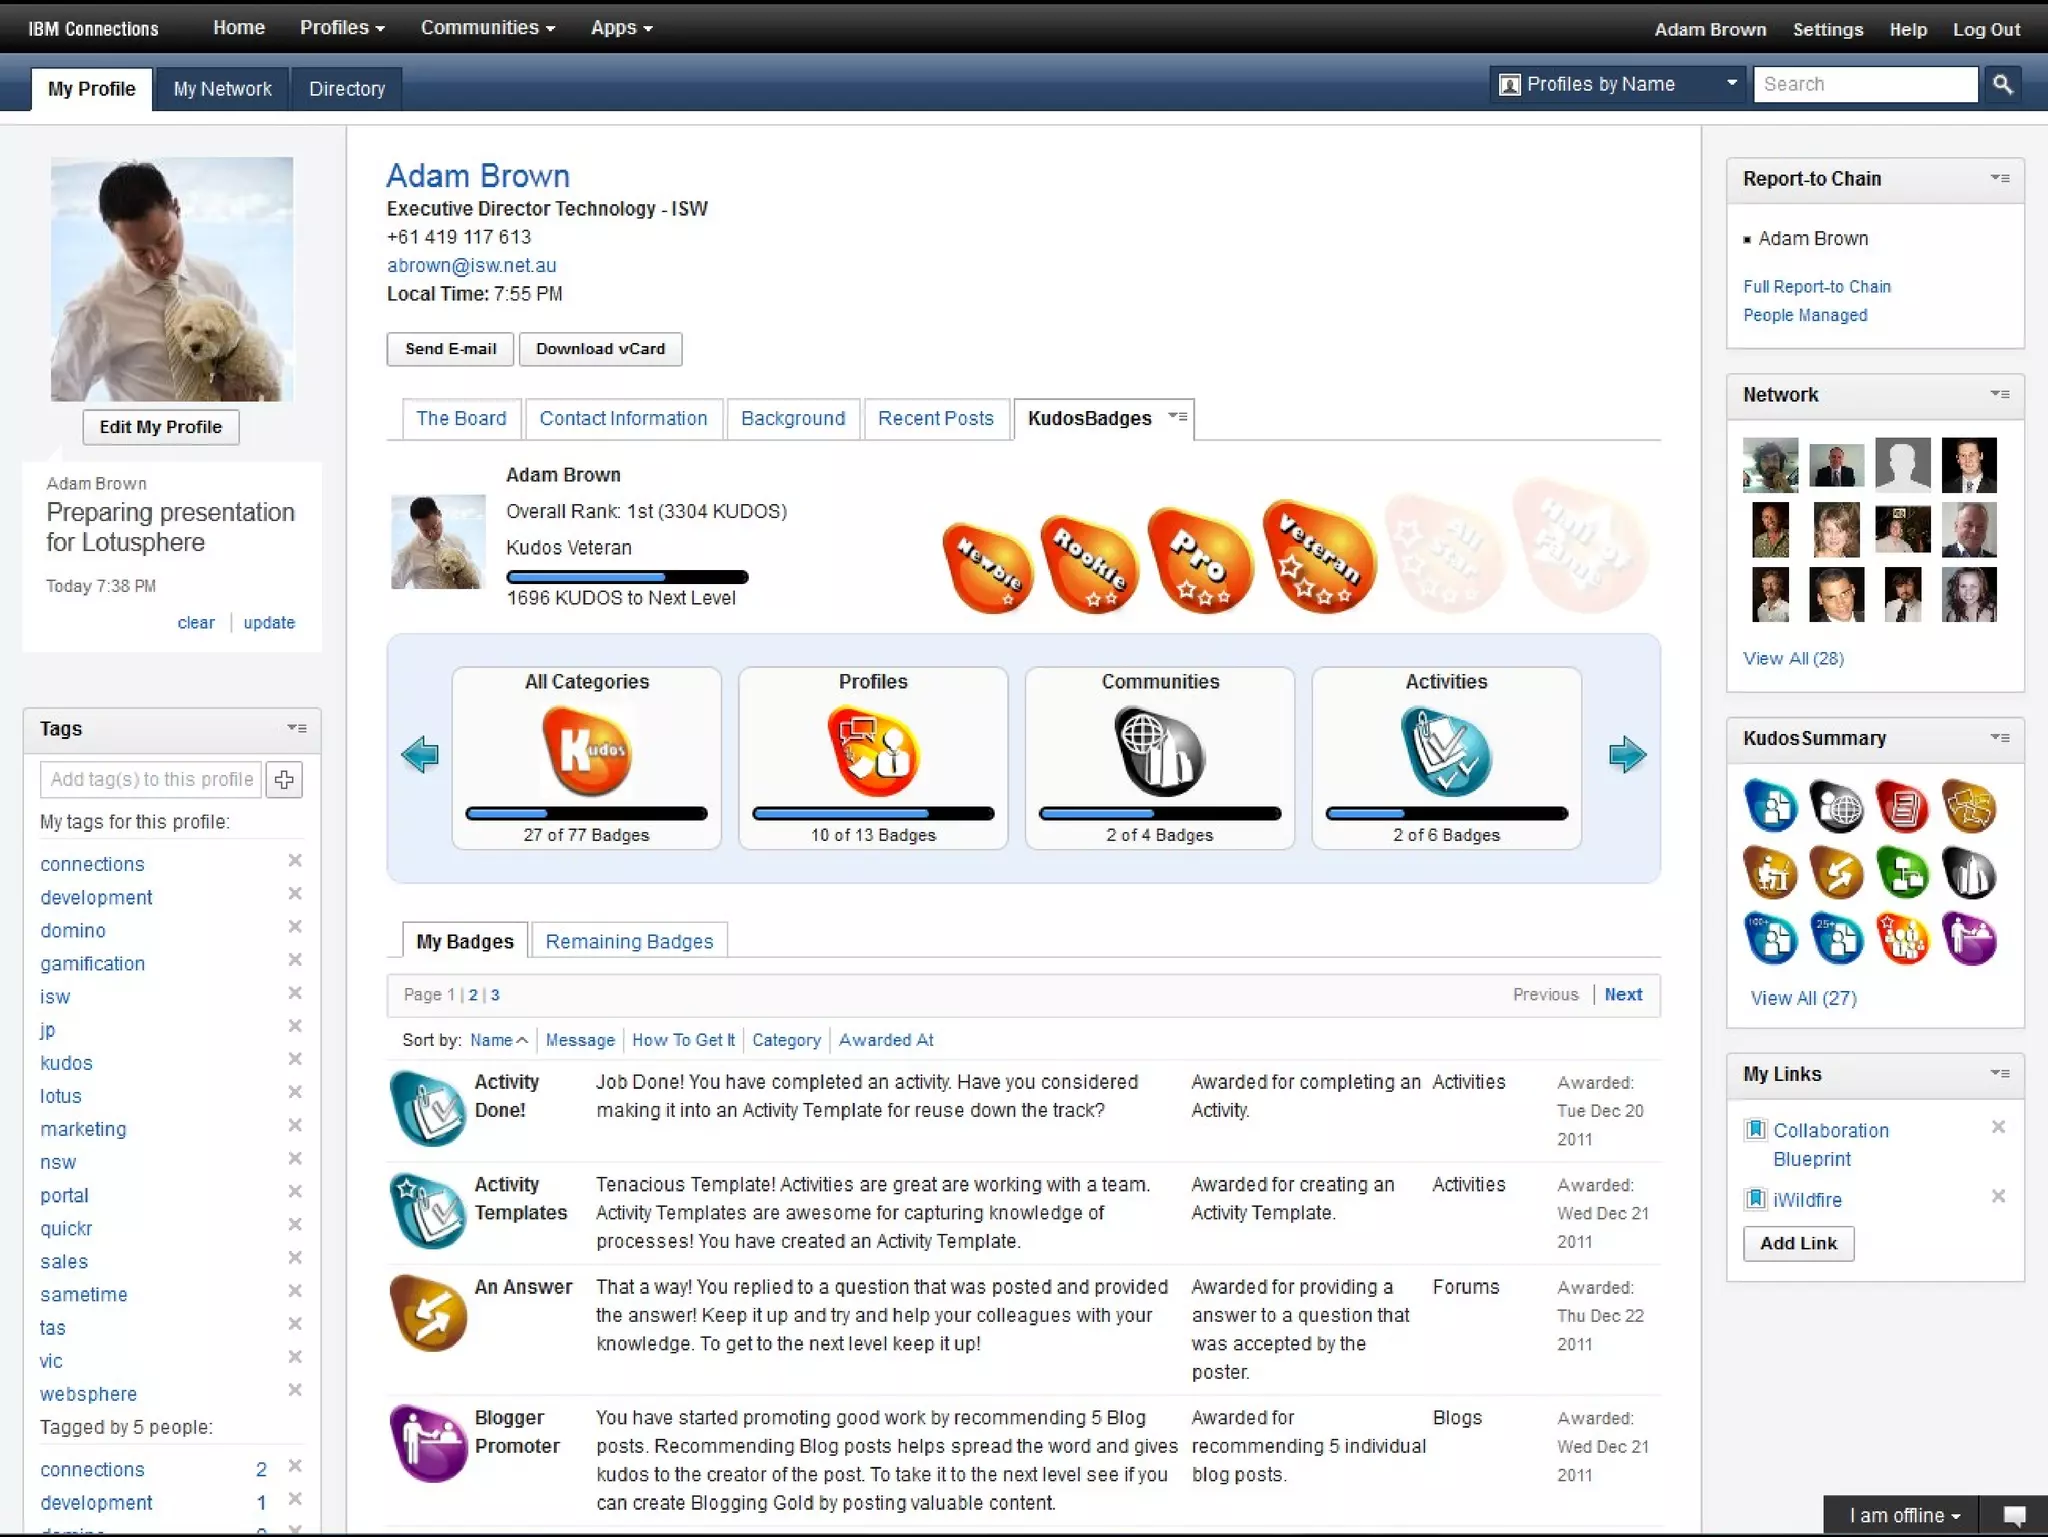Click the Download vCard button
The width and height of the screenshot is (2048, 1537).
coord(600,349)
